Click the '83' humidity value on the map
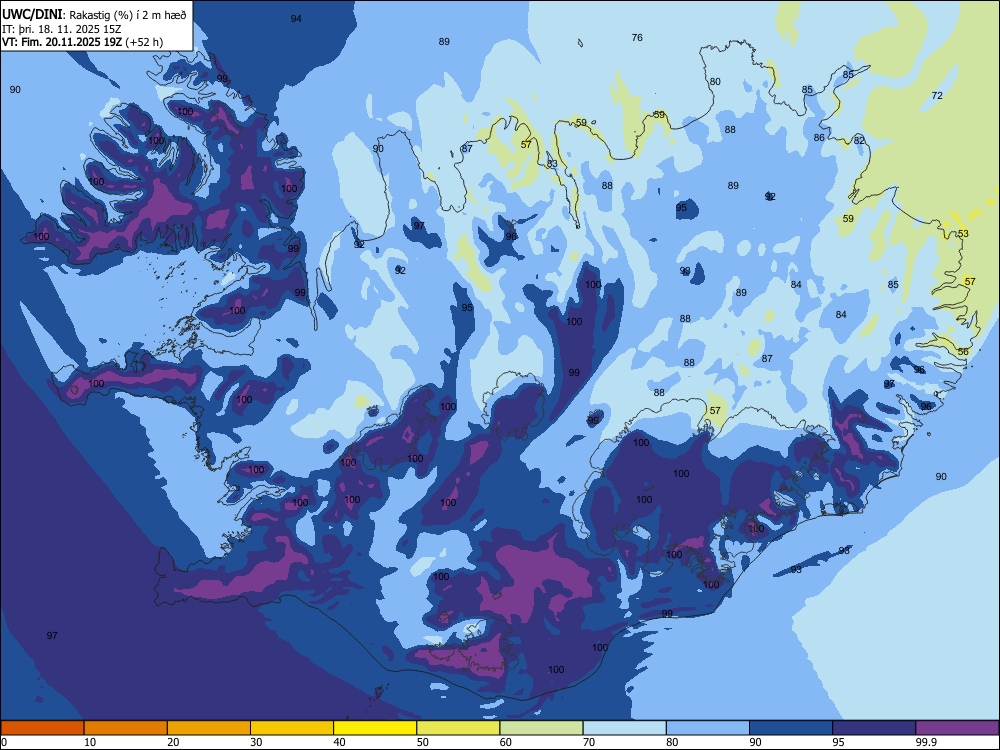Screen dimensions: 1000x750 click(x=552, y=164)
